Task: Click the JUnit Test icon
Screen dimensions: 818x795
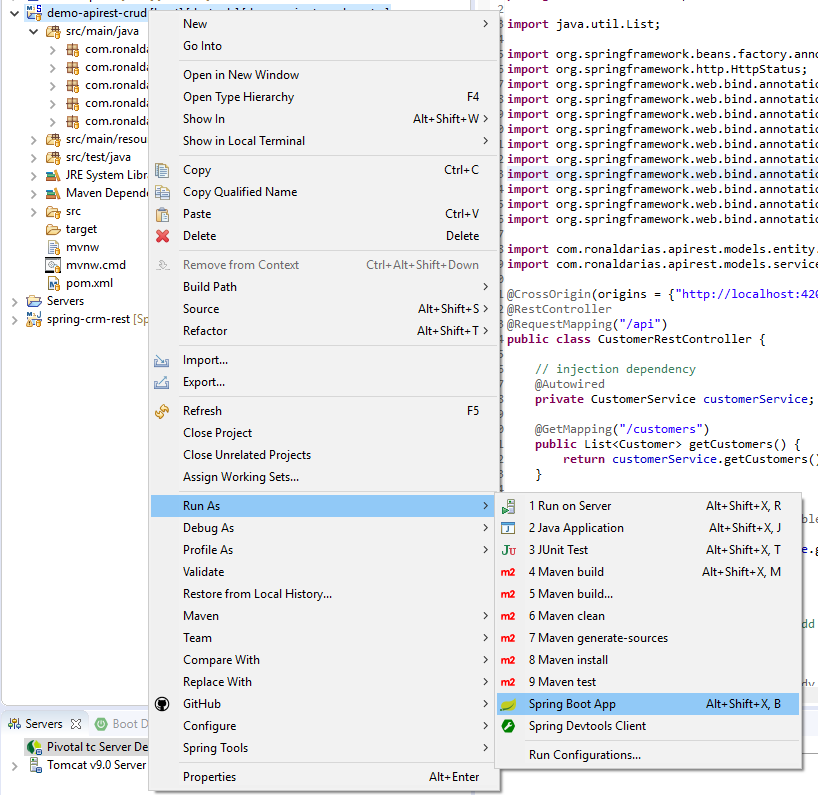Action: point(508,550)
